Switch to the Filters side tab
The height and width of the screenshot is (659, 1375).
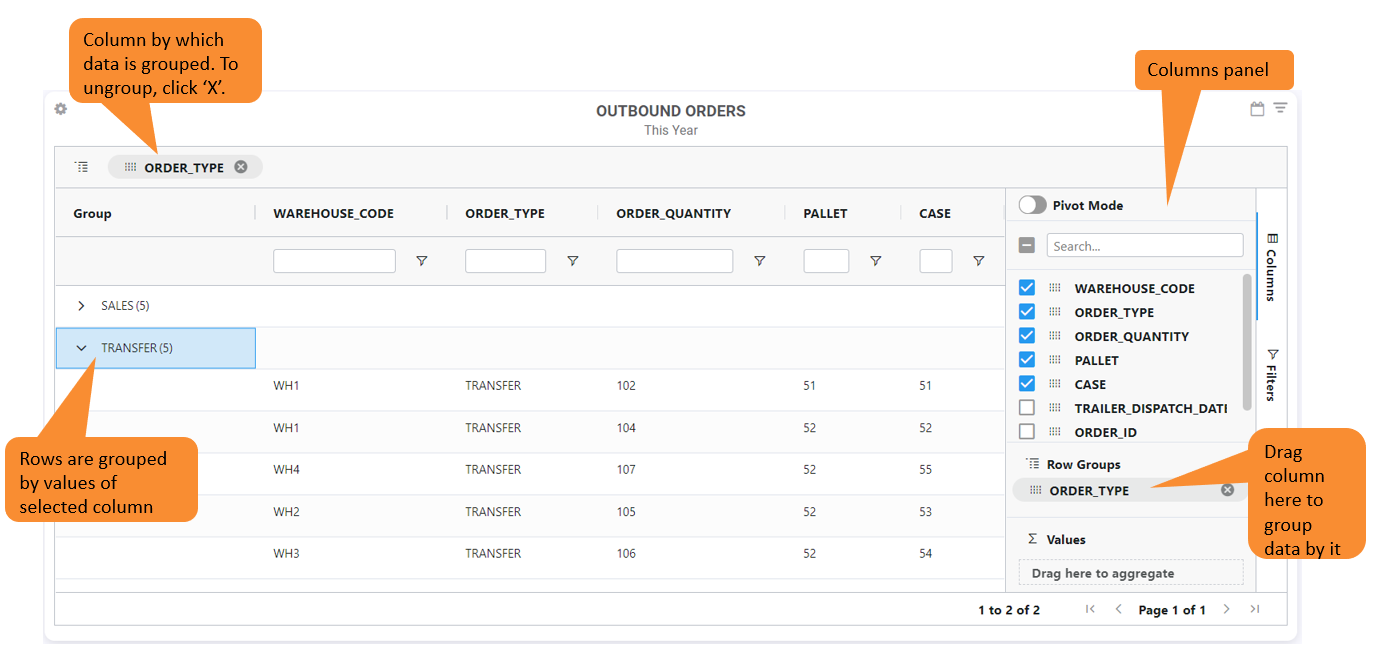1272,374
